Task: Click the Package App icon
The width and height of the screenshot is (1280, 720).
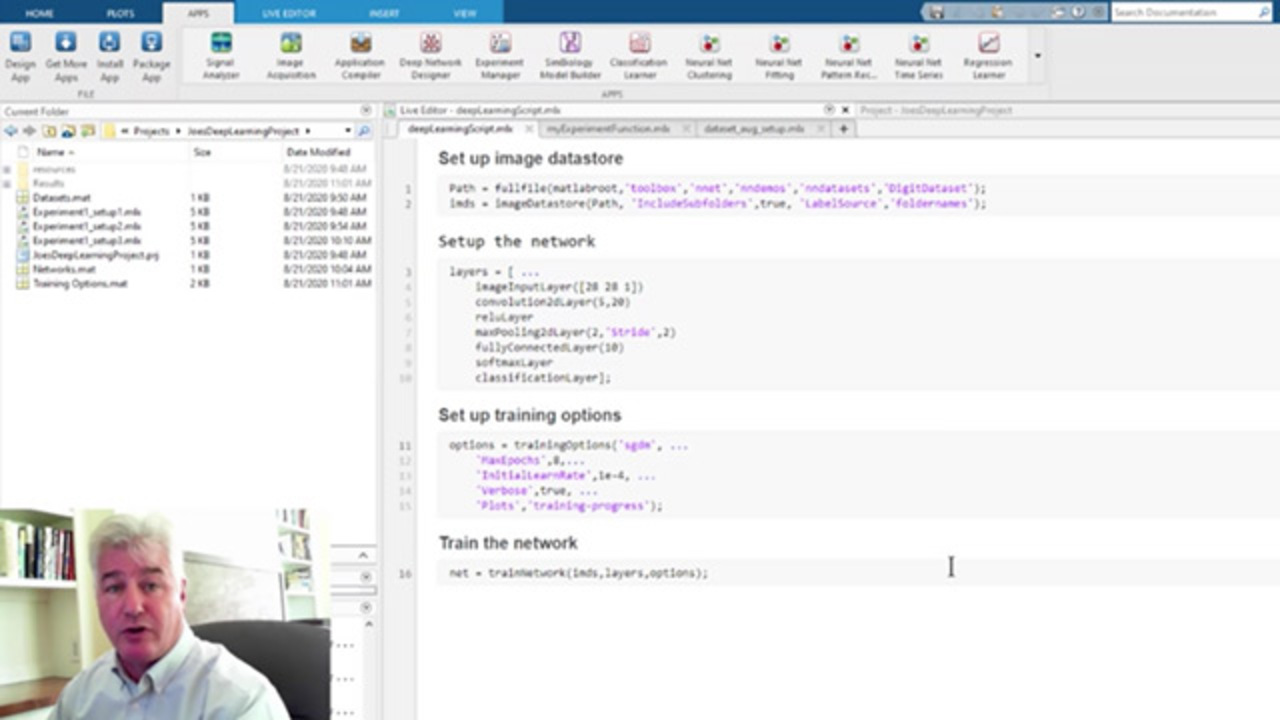Action: coord(151,54)
